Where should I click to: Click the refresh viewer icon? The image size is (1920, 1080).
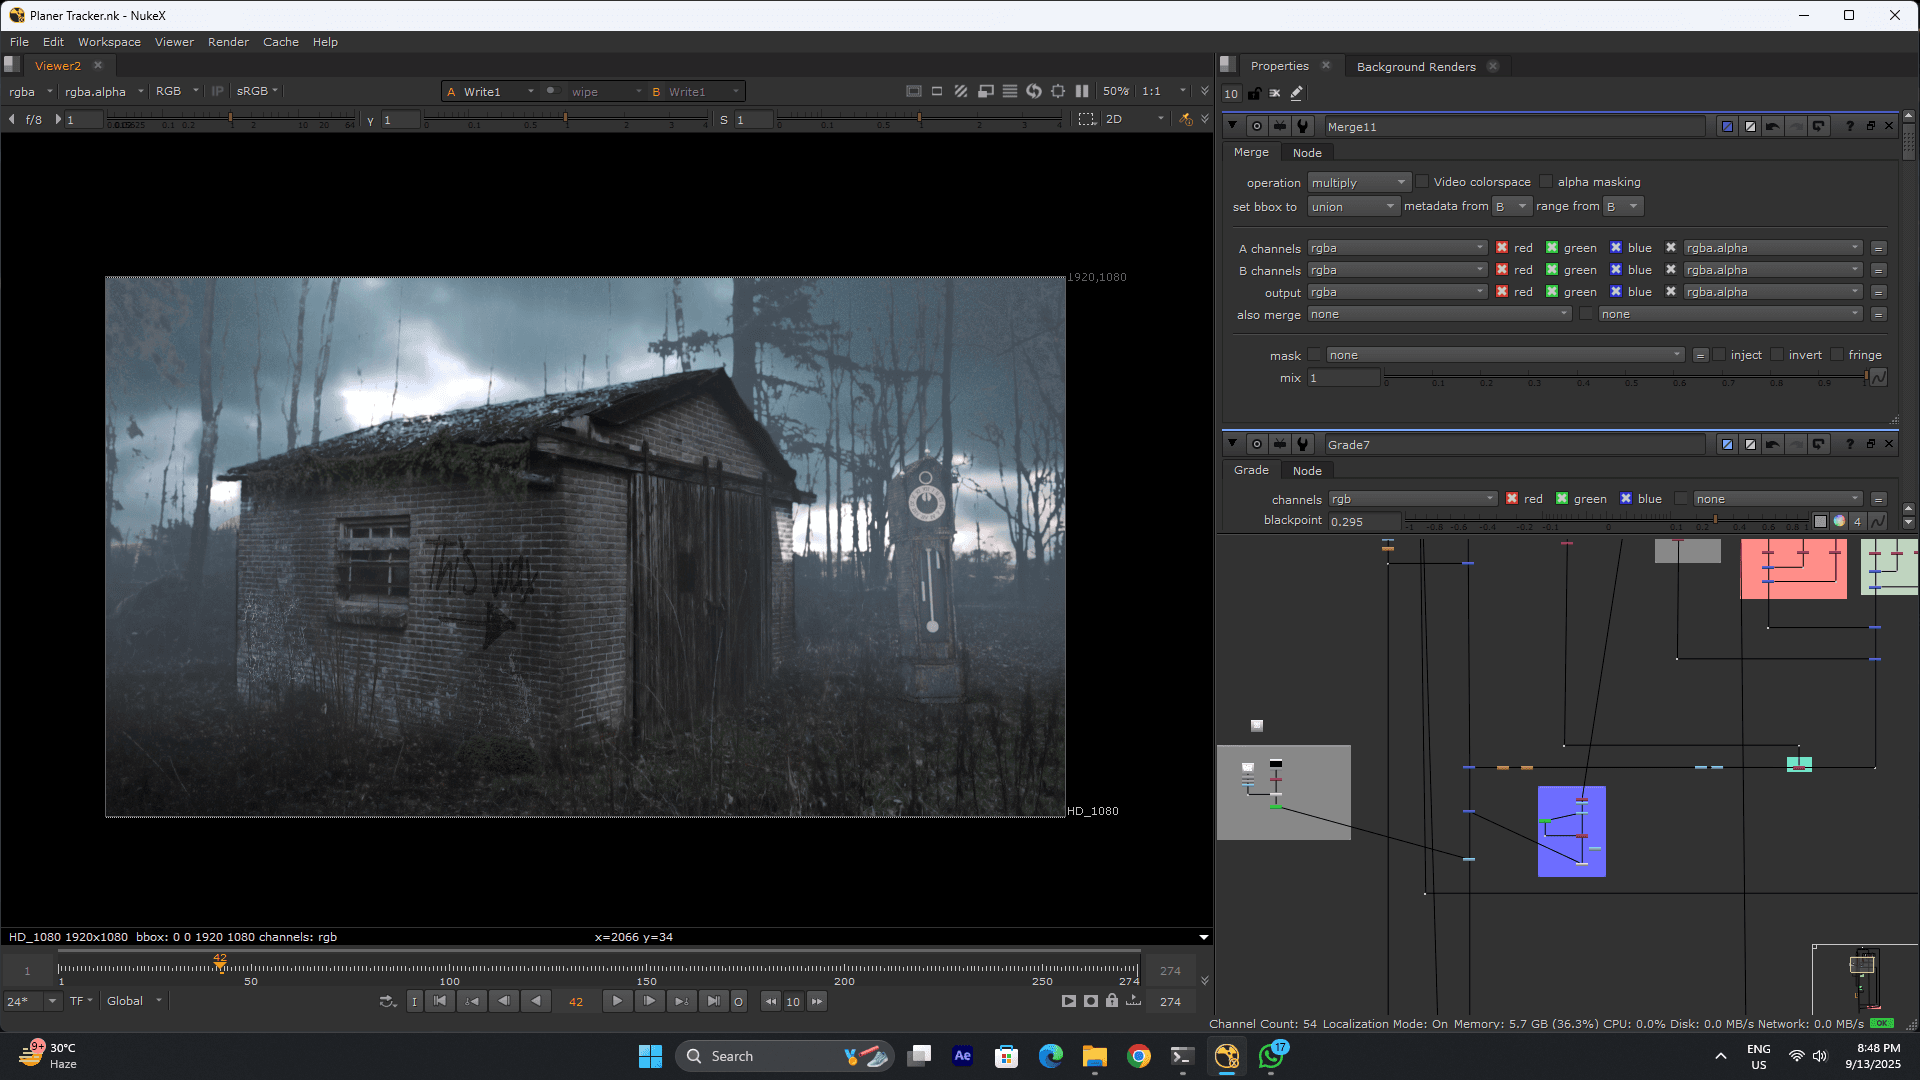coord(1034,91)
